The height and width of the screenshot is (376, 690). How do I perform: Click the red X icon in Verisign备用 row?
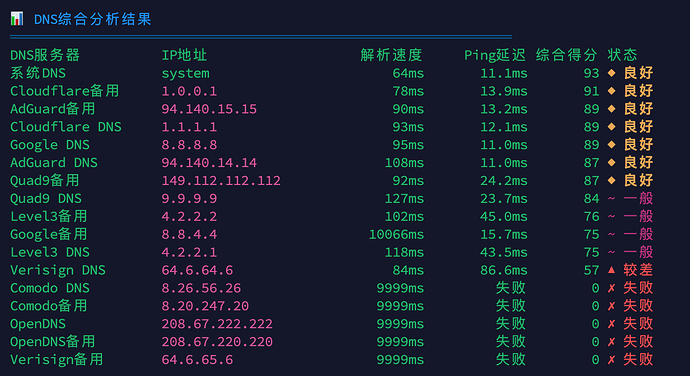click(611, 360)
